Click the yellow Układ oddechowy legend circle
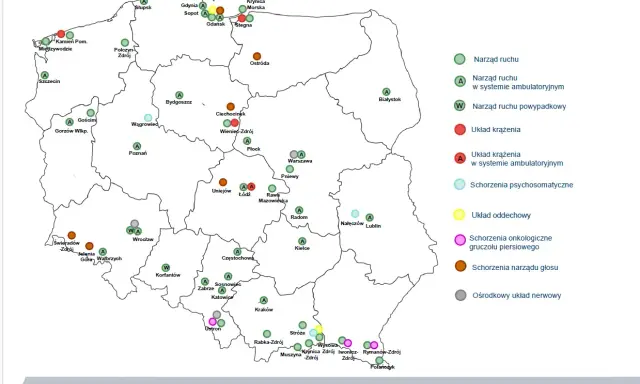The height and width of the screenshot is (384, 640). (459, 215)
